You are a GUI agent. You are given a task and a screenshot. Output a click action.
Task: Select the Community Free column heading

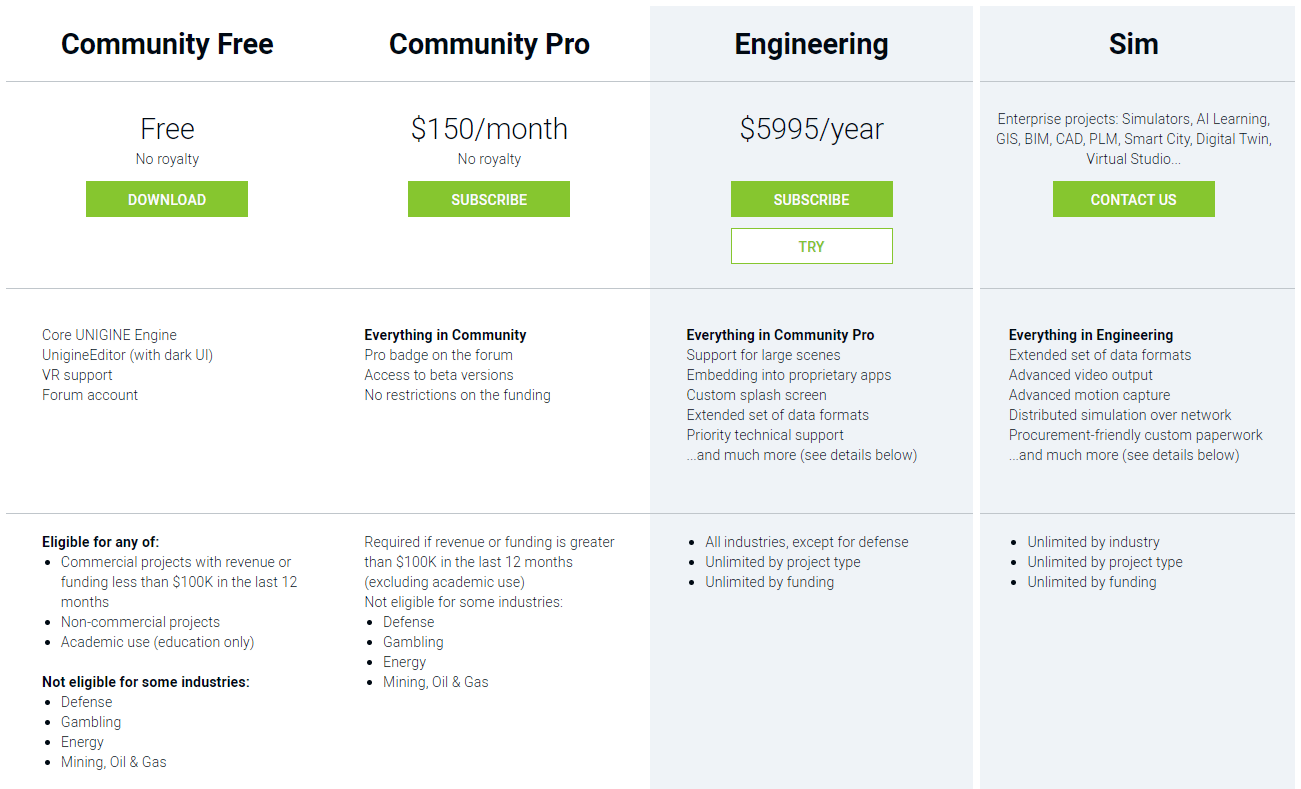[167, 44]
